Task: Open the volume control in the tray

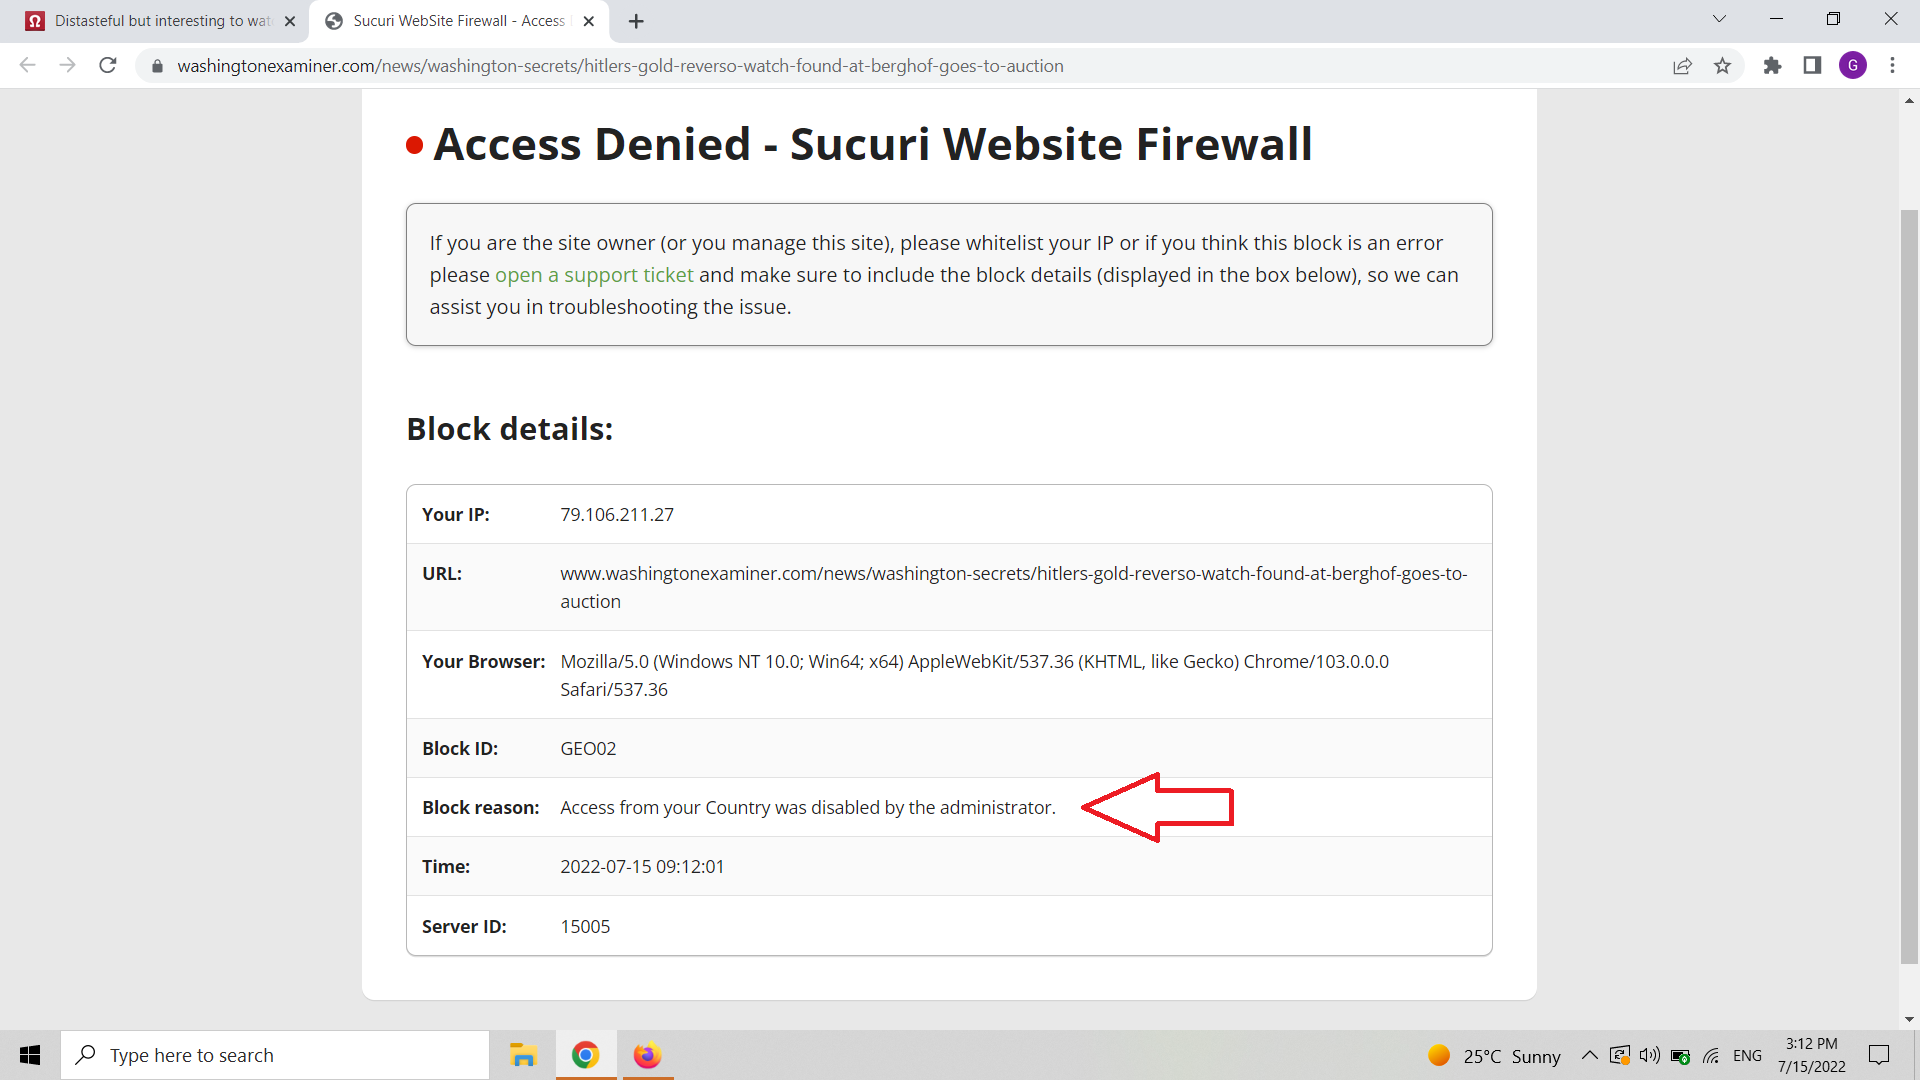Action: (x=1649, y=1056)
